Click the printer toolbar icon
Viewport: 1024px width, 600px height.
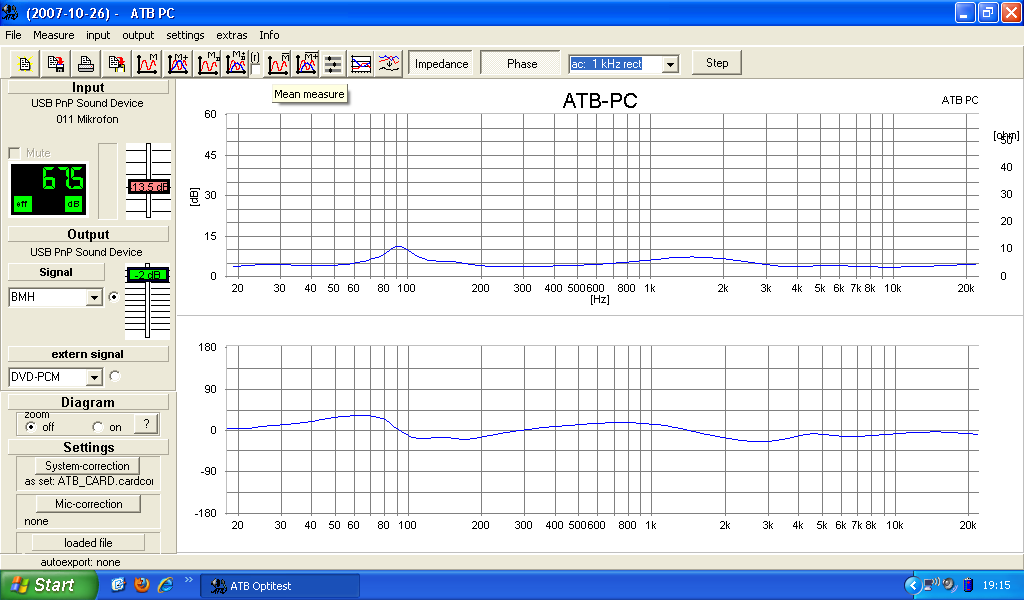pyautogui.click(x=86, y=64)
